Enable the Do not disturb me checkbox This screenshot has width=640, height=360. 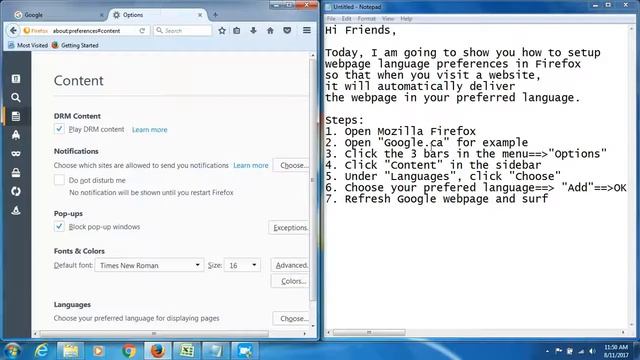[x=59, y=180]
